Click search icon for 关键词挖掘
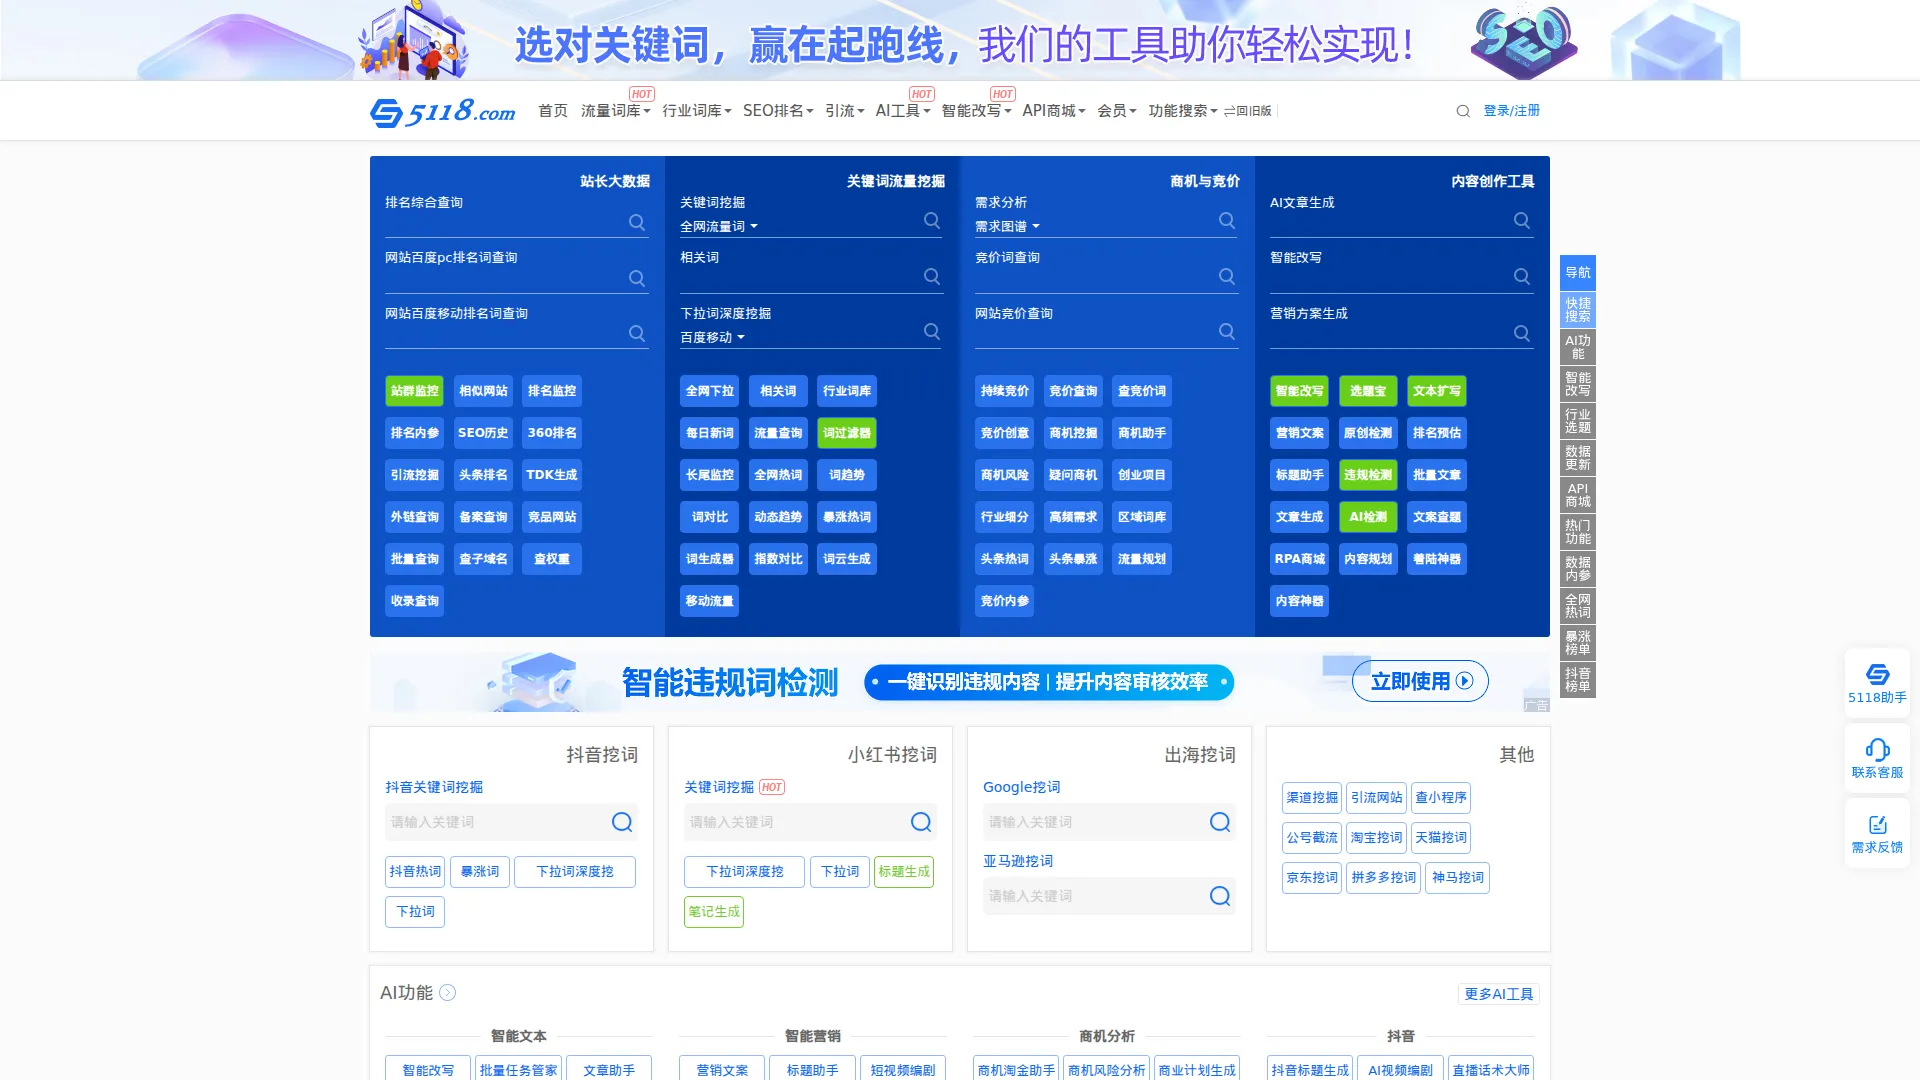 932,220
